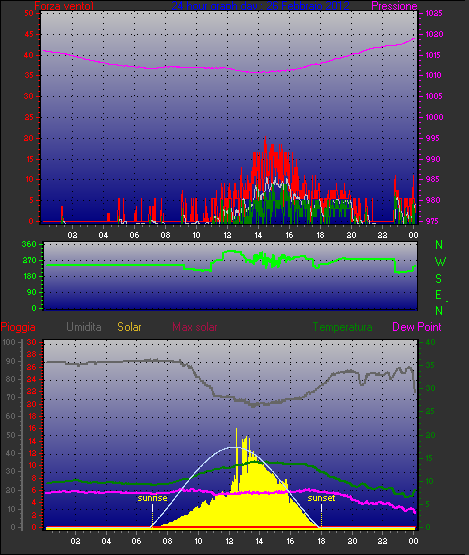
Task: Click the Dew Point legend label
Action: coord(417,327)
